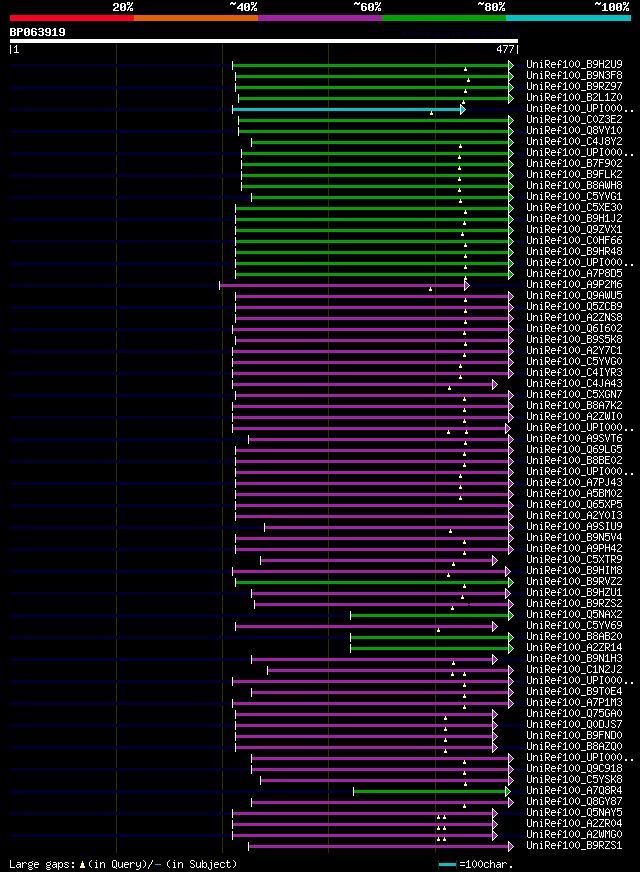
Task: Select the UniRef100_A2Y7C1 label
Action: (x=574, y=351)
